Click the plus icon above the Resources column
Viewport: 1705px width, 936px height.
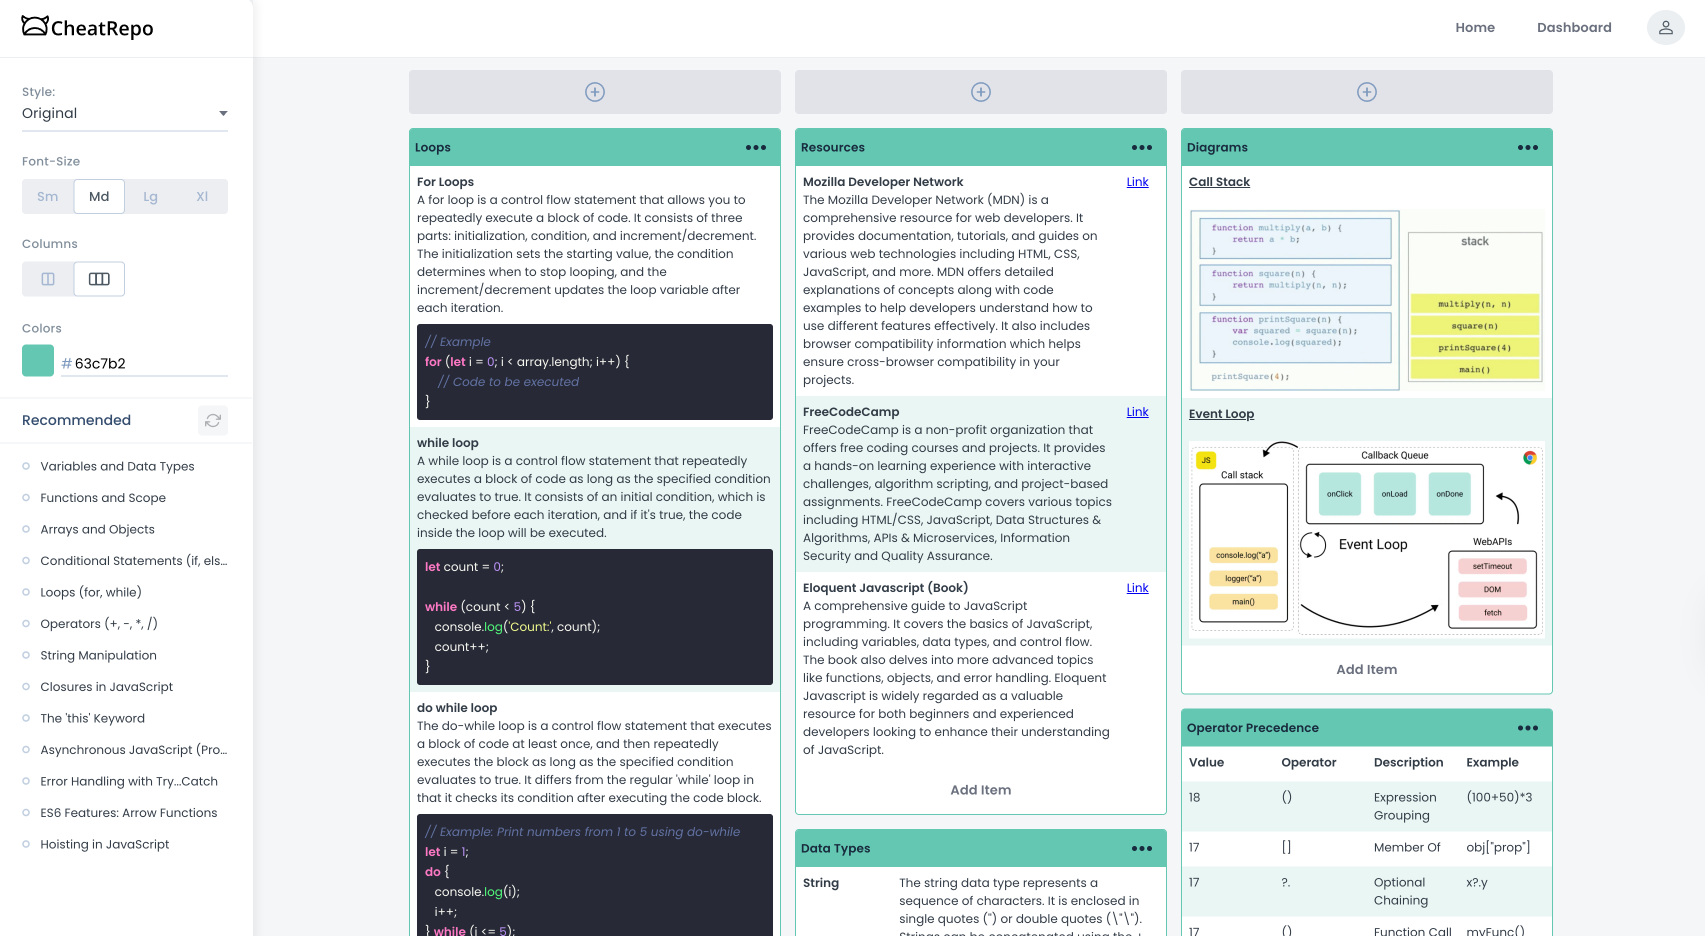(x=980, y=91)
